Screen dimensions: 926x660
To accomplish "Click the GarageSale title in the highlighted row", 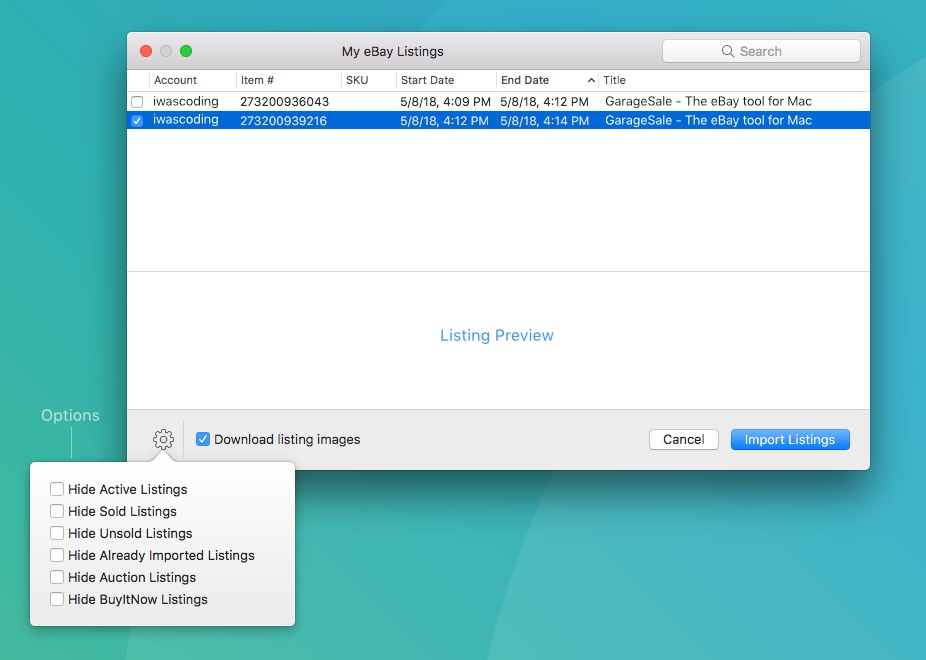I will click(x=708, y=120).
